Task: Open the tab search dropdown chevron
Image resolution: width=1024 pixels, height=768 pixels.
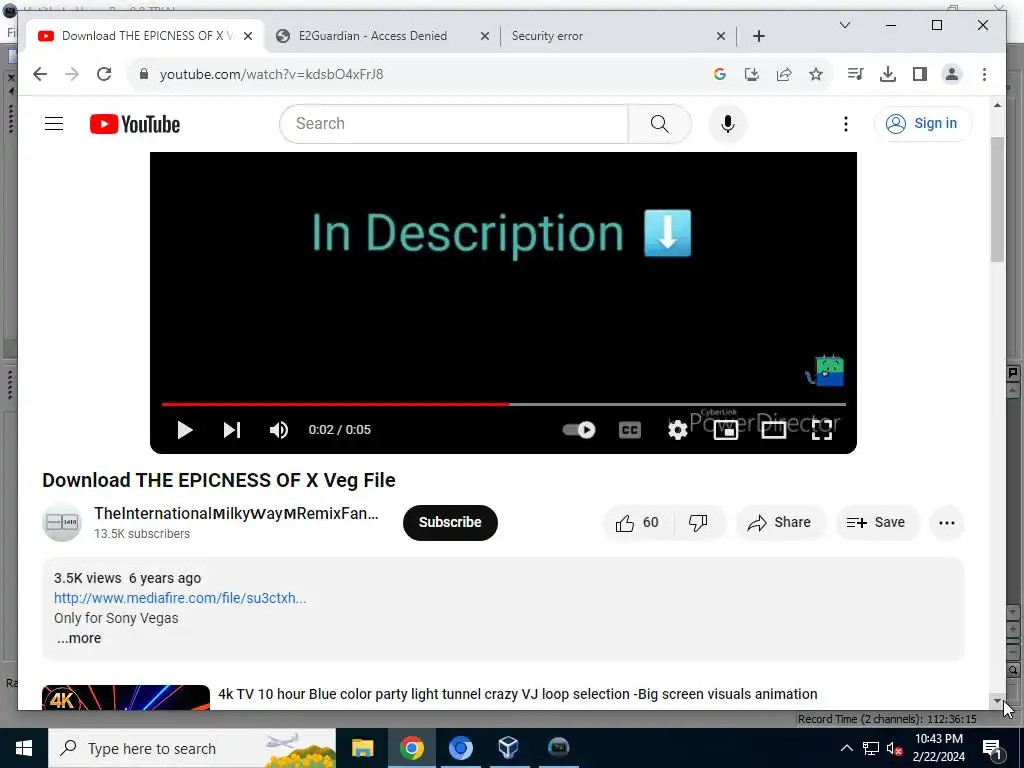Action: [x=844, y=25]
